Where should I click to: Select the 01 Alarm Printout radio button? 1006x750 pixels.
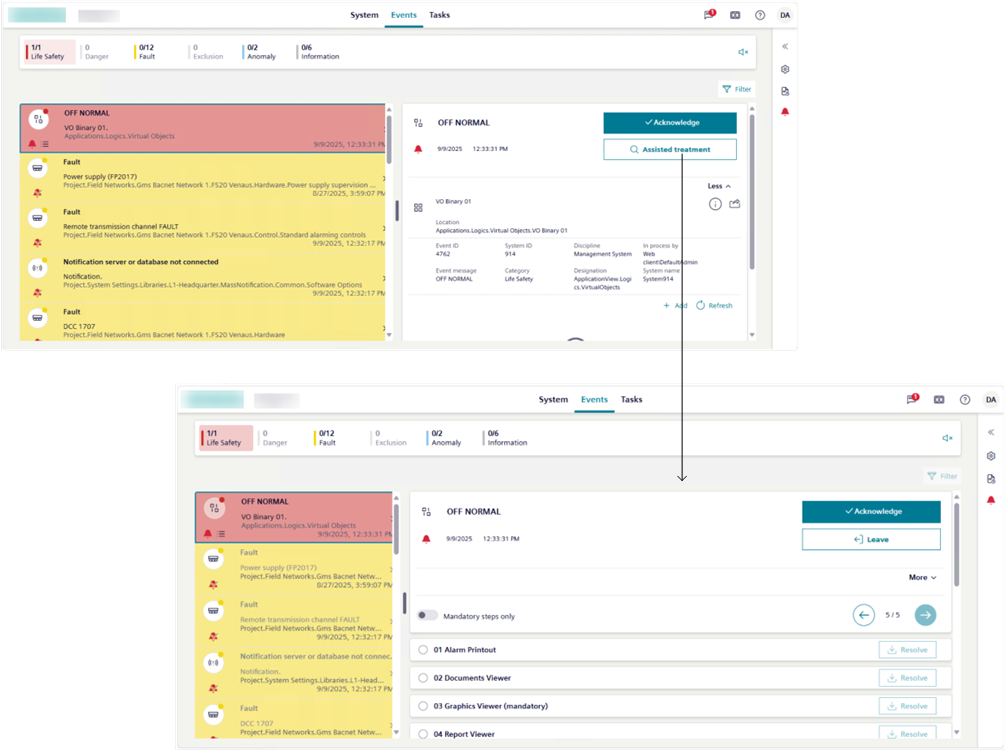click(423, 650)
